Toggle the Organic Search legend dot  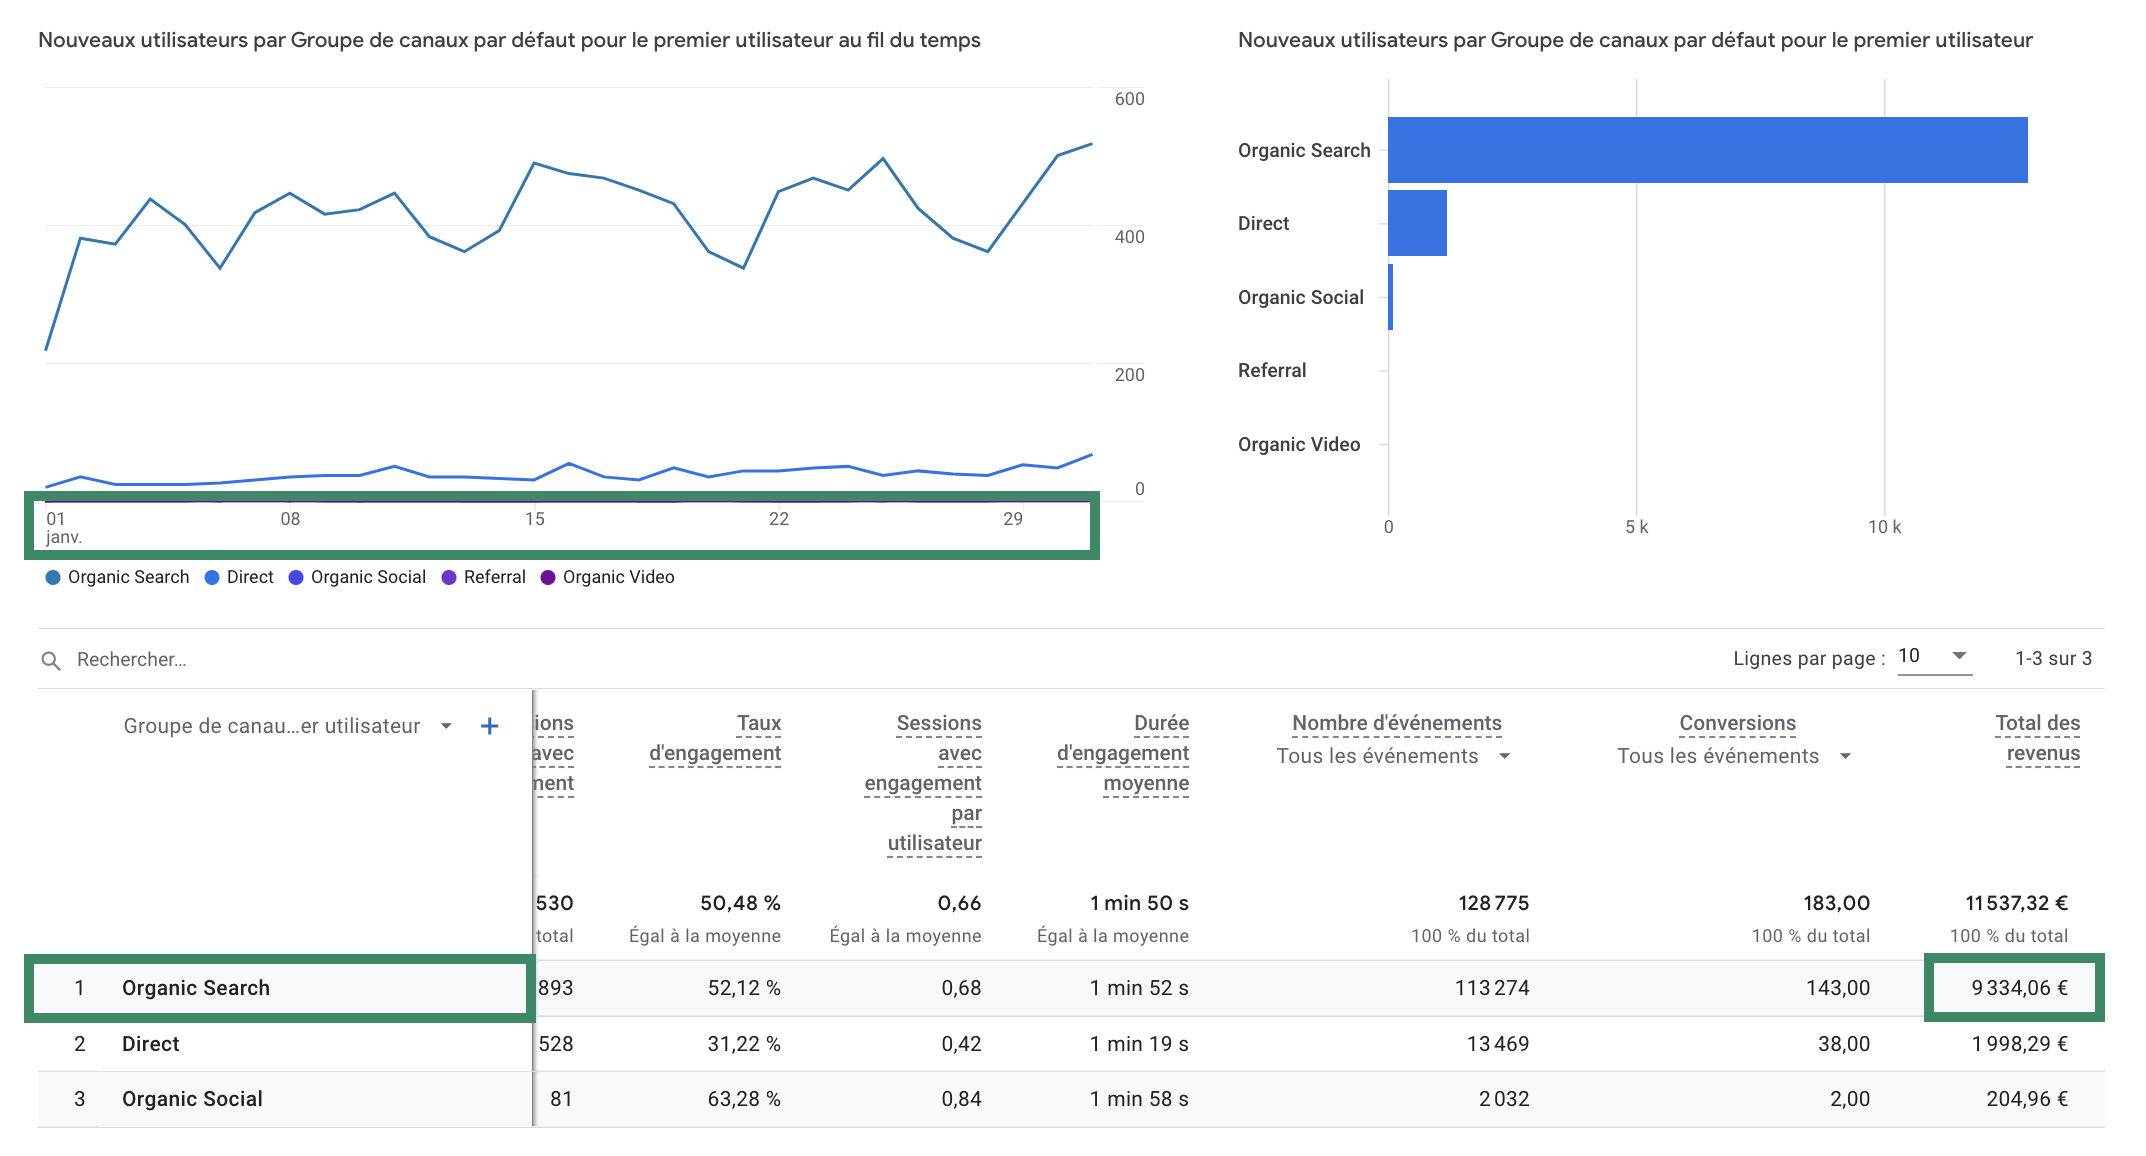pyautogui.click(x=53, y=577)
